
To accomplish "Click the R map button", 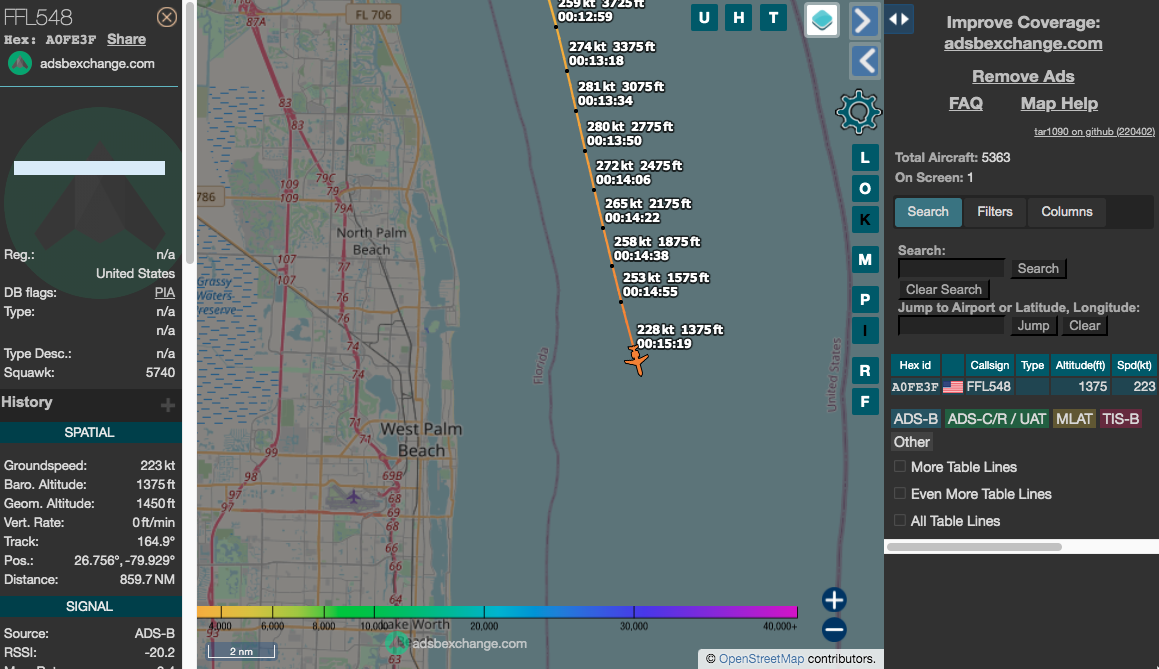I will point(865,370).
